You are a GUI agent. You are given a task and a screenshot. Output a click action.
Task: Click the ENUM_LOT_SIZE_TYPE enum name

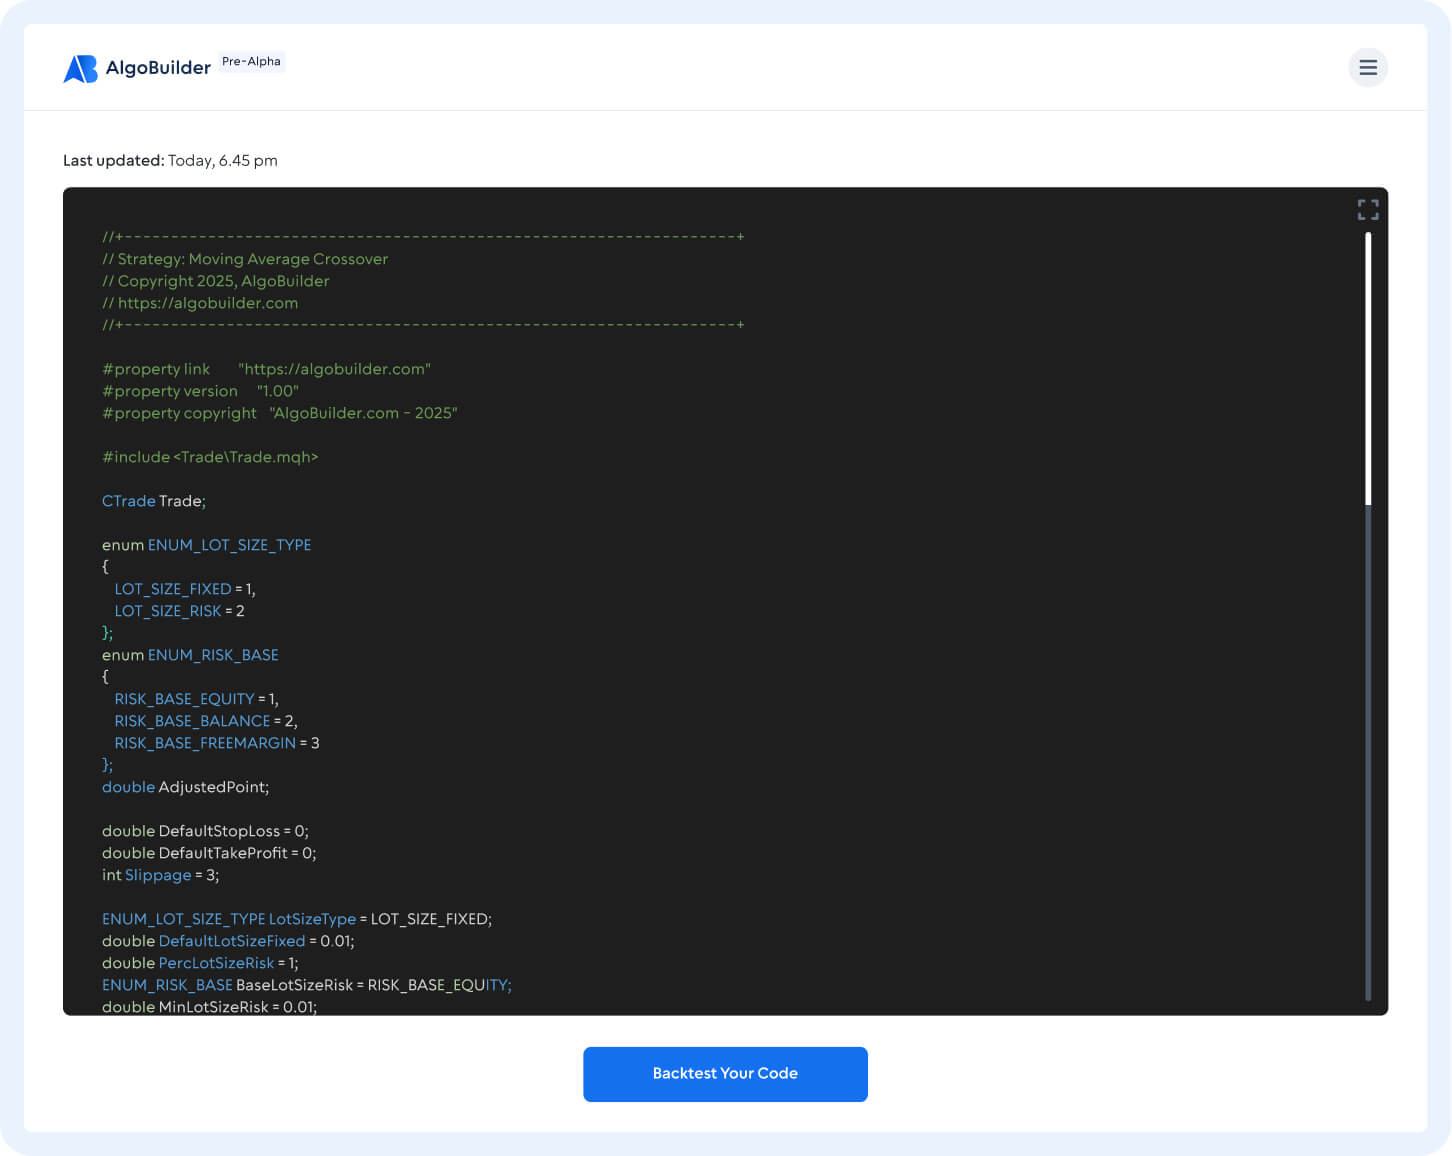[229, 545]
